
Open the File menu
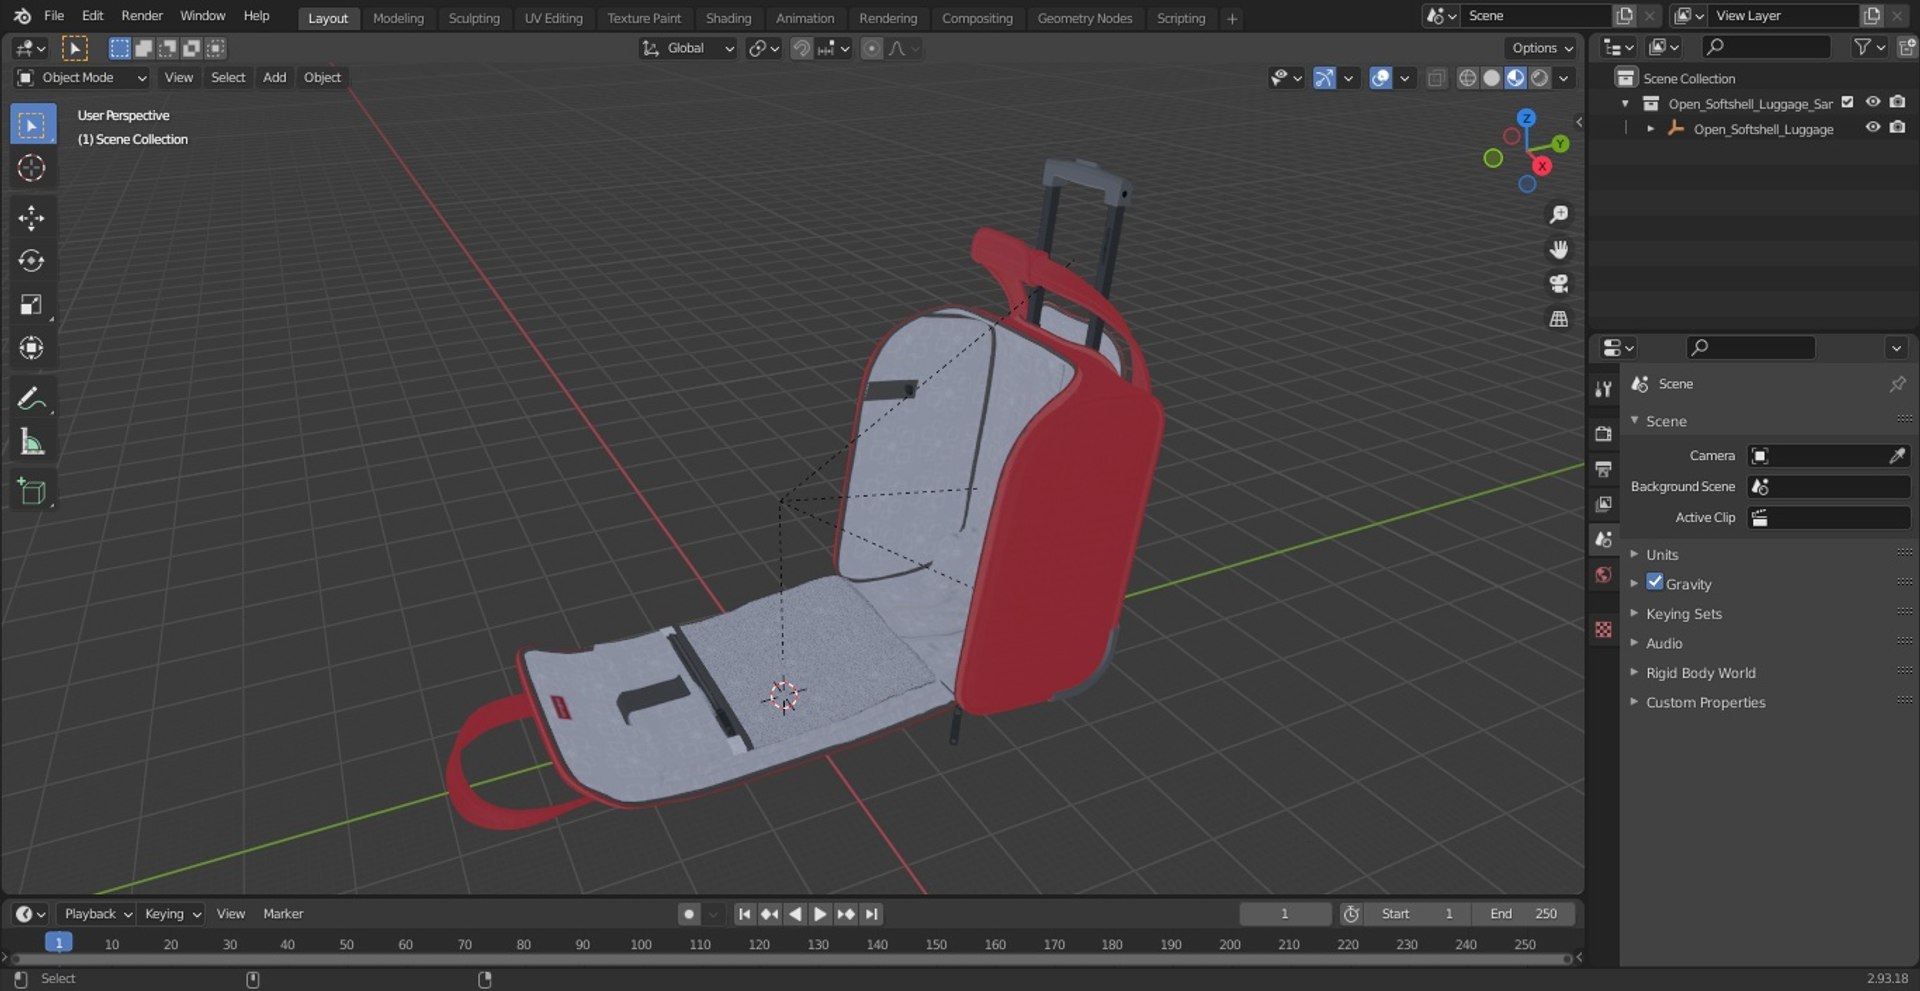[54, 16]
